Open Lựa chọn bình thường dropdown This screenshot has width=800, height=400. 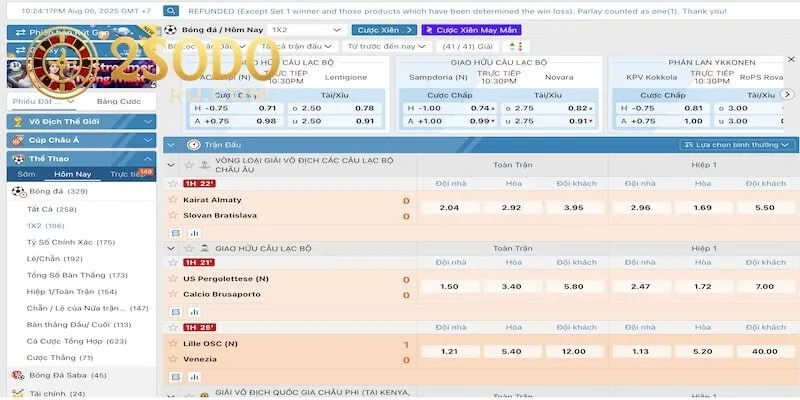(736, 145)
